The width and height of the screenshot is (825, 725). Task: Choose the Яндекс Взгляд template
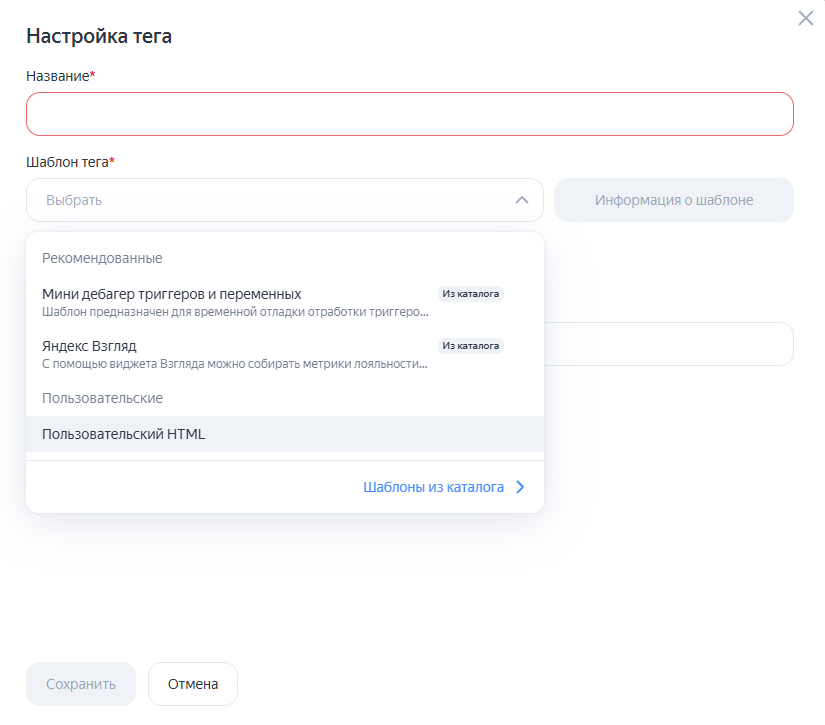coord(90,346)
